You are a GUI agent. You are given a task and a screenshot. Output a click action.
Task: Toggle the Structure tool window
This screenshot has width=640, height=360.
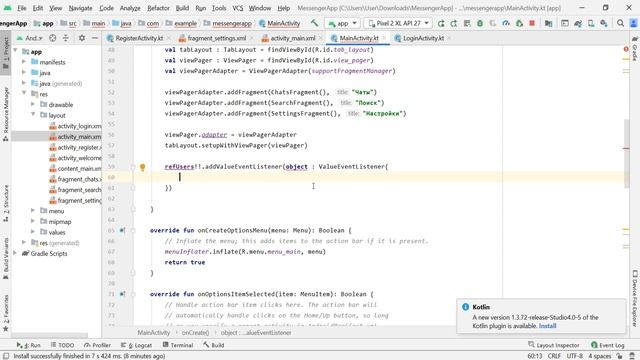tap(5, 203)
